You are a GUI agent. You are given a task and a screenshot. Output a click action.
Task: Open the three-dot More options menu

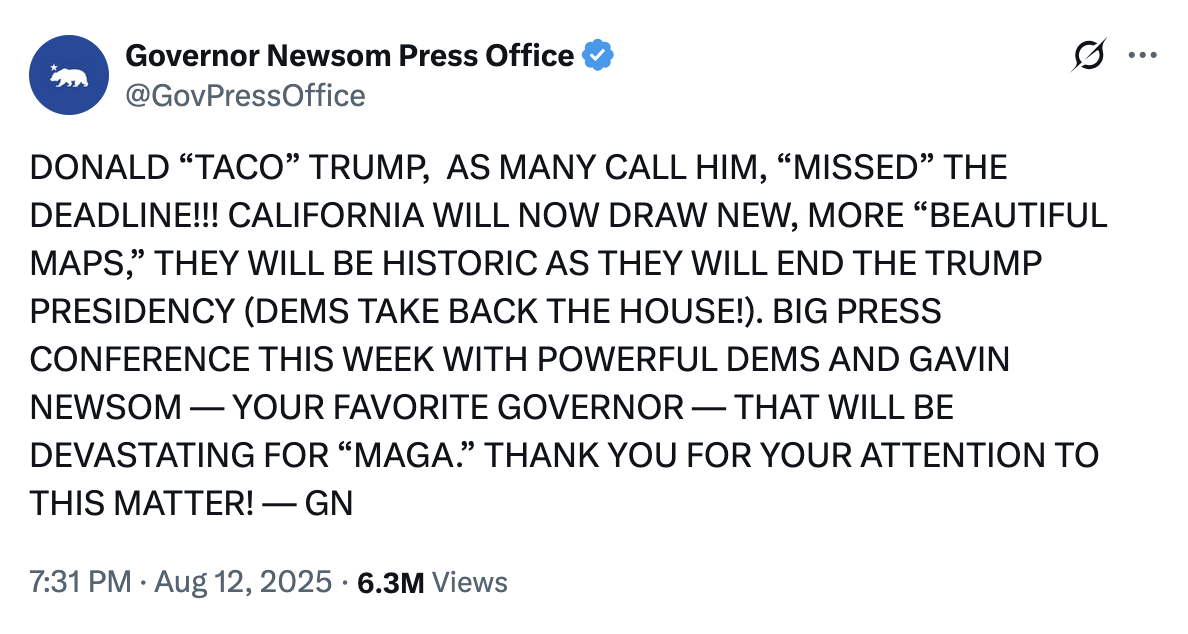pyautogui.click(x=1142, y=56)
